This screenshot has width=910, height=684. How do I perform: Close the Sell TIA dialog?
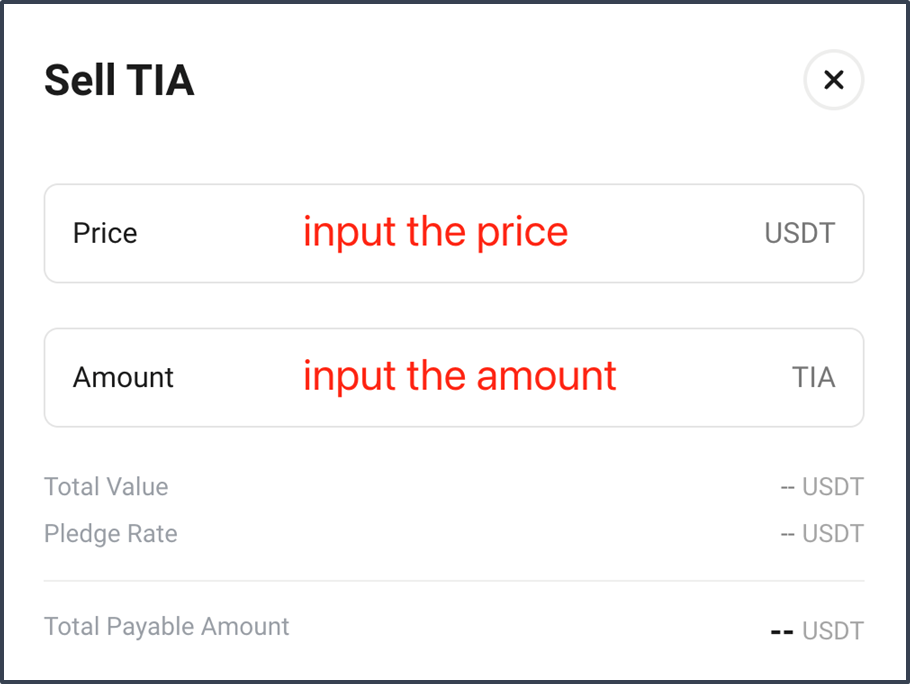tap(833, 79)
